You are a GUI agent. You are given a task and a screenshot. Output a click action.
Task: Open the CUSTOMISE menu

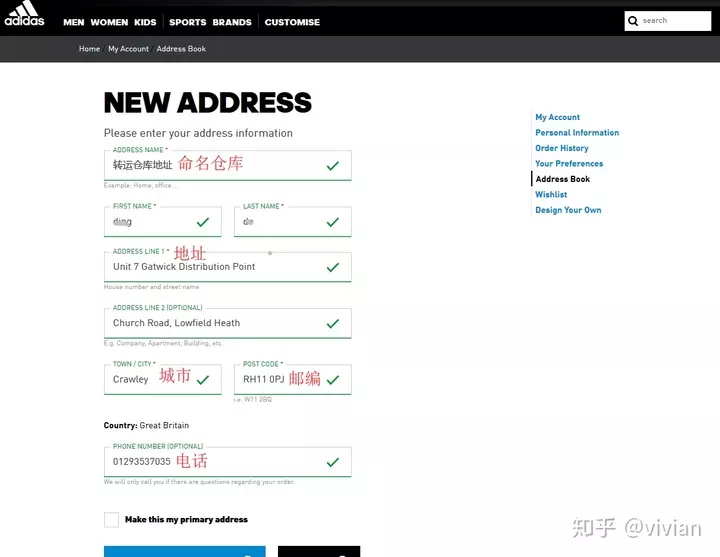(292, 23)
